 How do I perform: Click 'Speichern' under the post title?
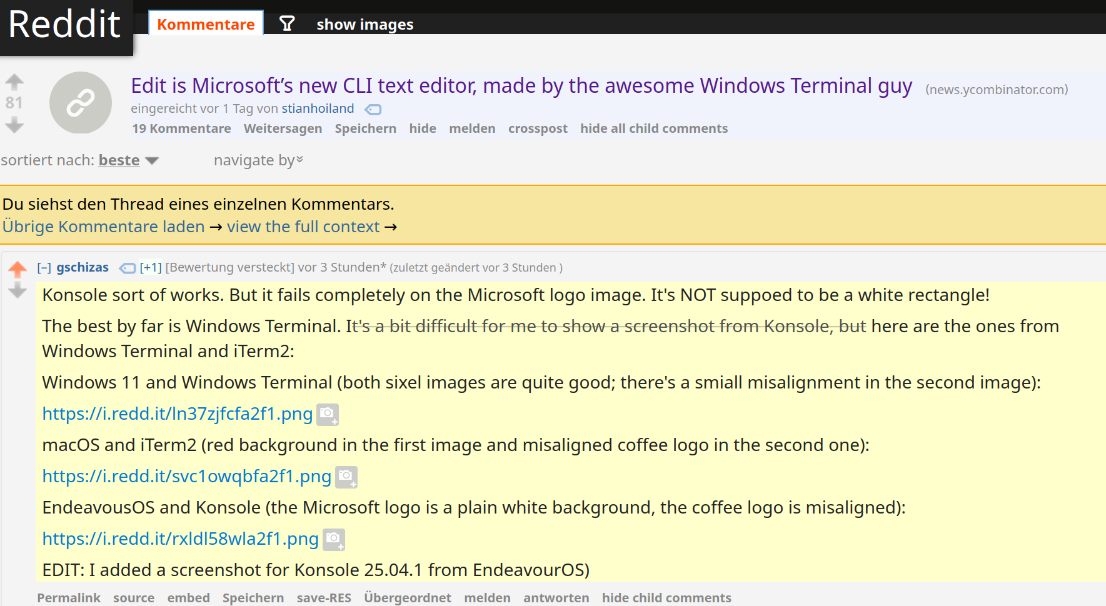pos(365,128)
